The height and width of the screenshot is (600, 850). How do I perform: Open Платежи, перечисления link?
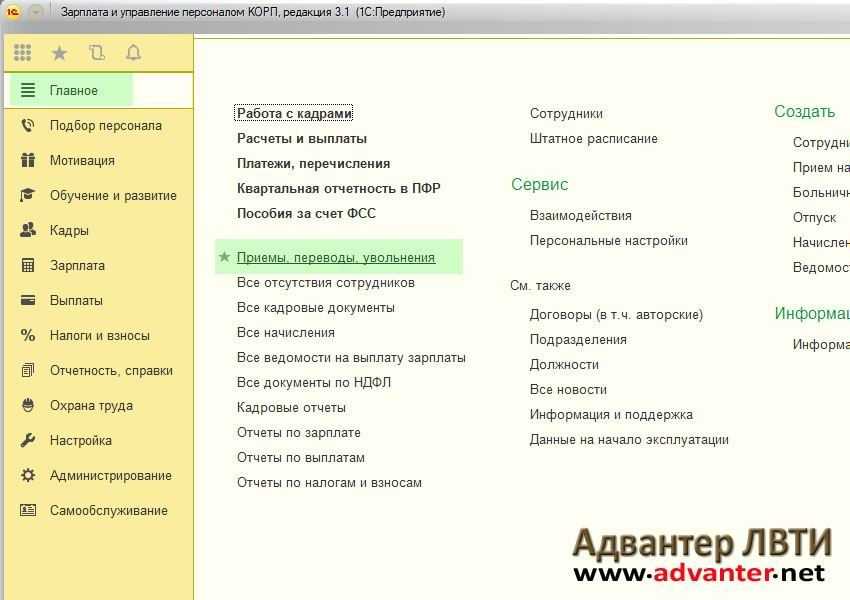313,163
